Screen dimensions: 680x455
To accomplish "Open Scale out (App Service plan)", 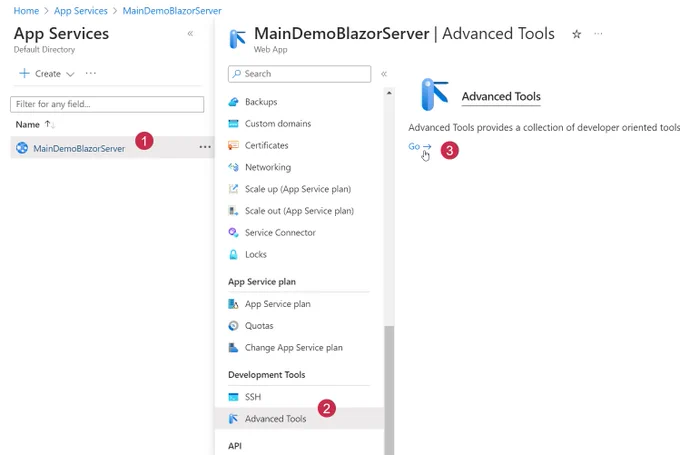I will click(x=299, y=211).
